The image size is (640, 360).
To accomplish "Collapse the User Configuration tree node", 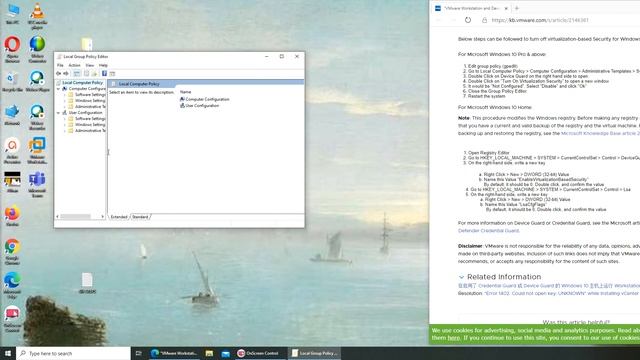I will point(58,113).
